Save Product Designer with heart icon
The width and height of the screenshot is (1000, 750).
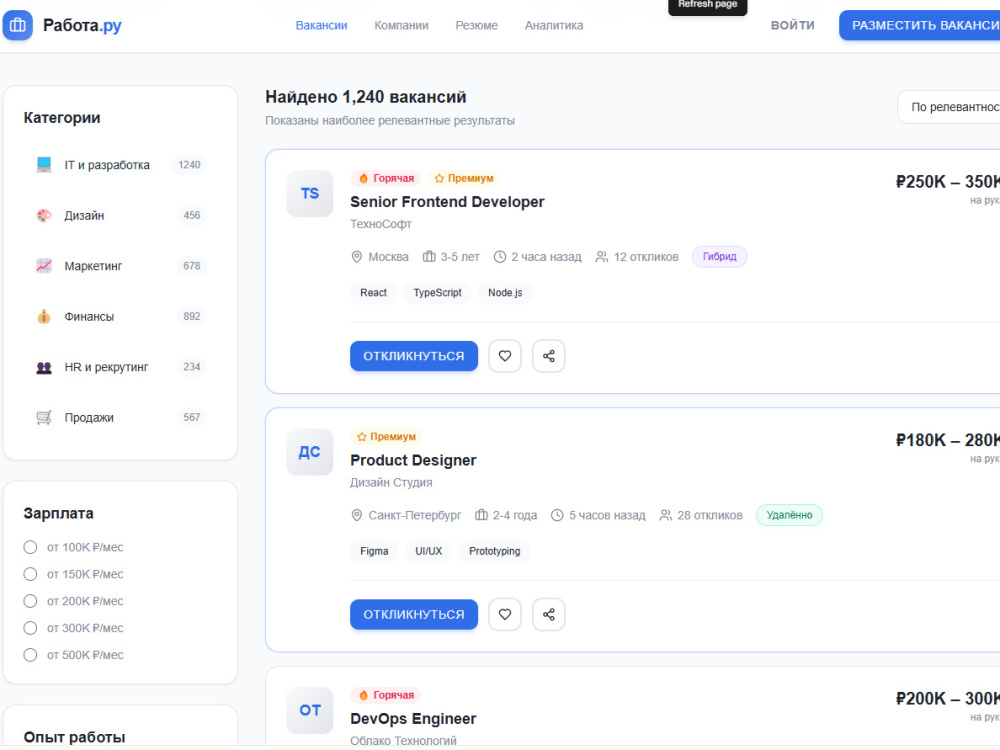click(x=505, y=614)
